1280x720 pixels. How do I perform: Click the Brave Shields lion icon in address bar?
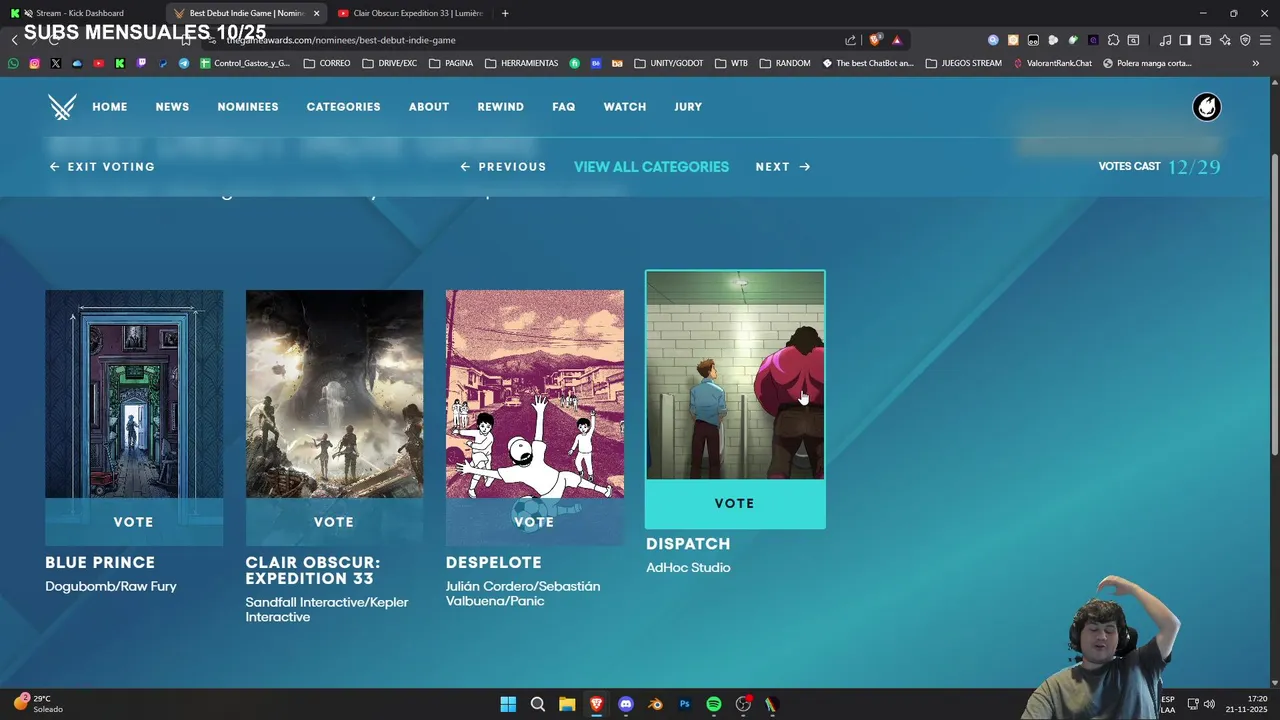tap(875, 40)
